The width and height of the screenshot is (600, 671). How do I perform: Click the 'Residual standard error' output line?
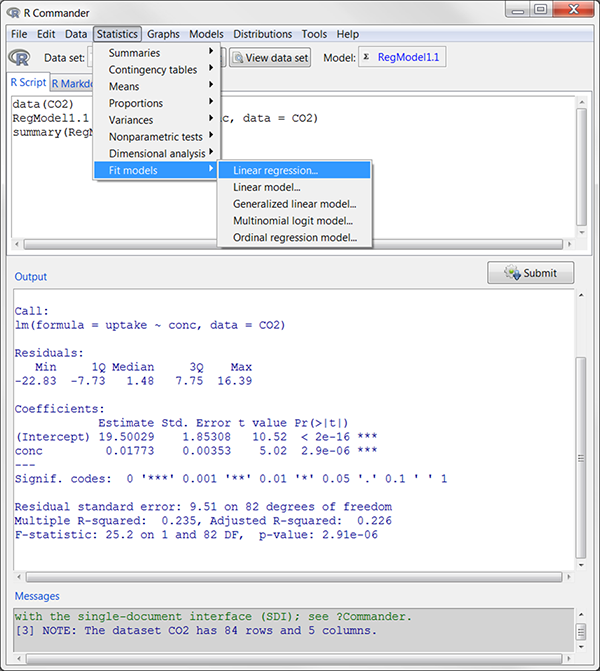pos(203,507)
